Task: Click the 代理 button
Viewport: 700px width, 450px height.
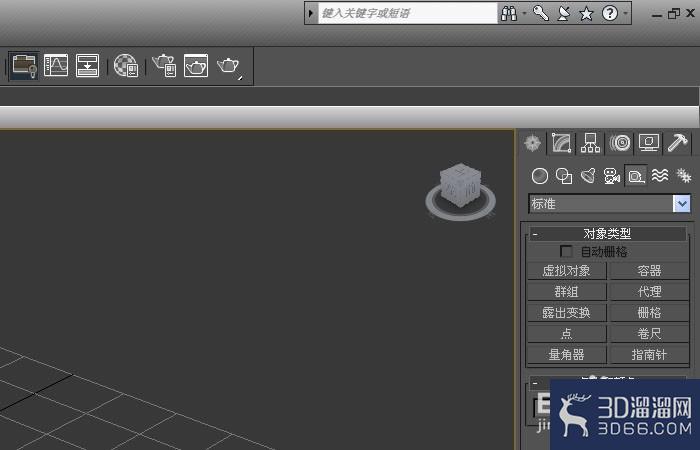Action: click(649, 292)
